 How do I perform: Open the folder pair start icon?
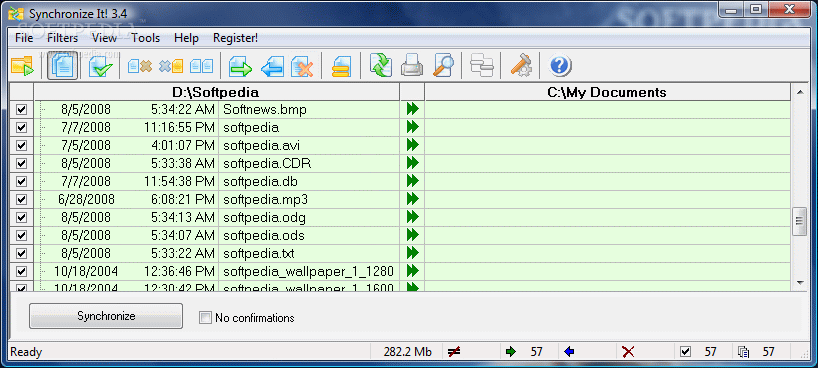[22, 66]
